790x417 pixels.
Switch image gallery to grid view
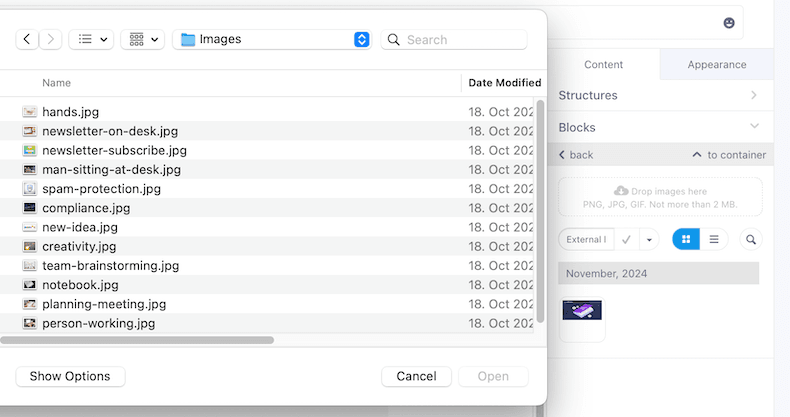tap(686, 239)
